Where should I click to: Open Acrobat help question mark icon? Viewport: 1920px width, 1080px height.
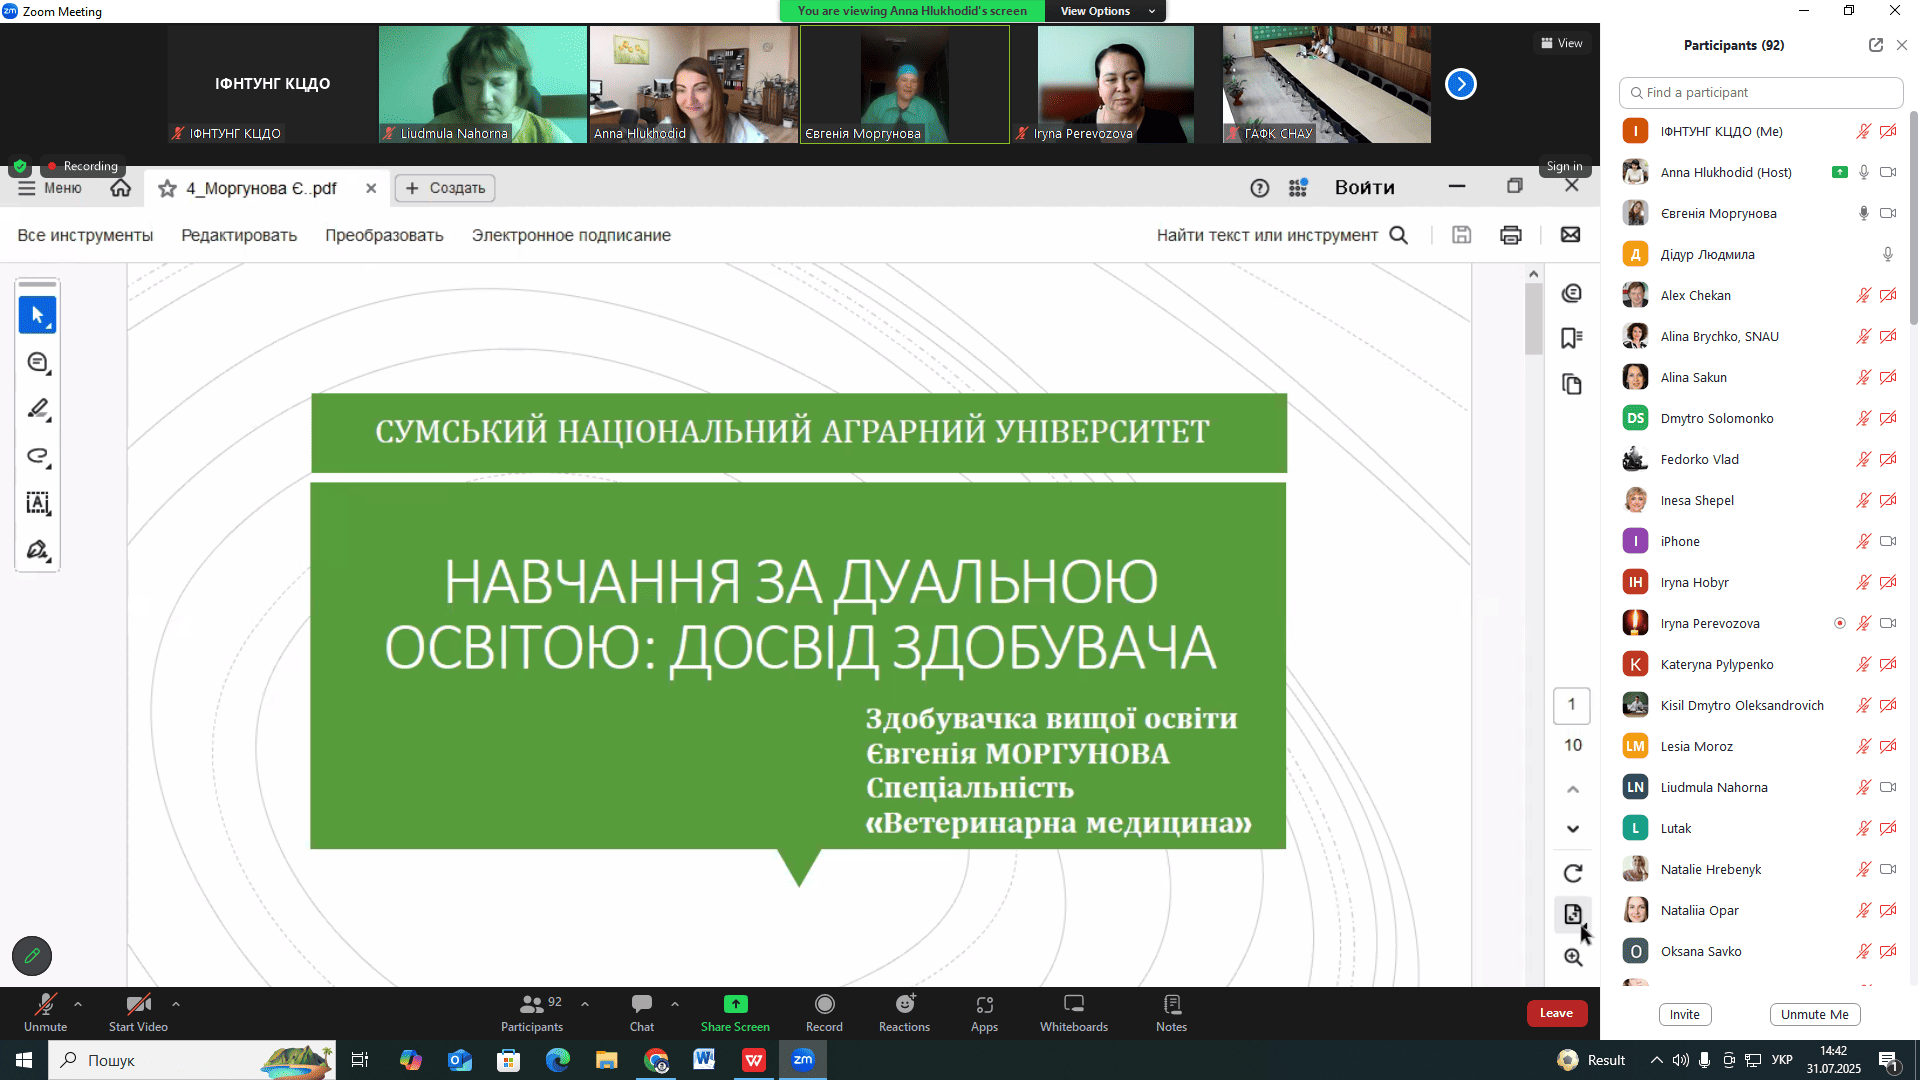tap(1260, 188)
